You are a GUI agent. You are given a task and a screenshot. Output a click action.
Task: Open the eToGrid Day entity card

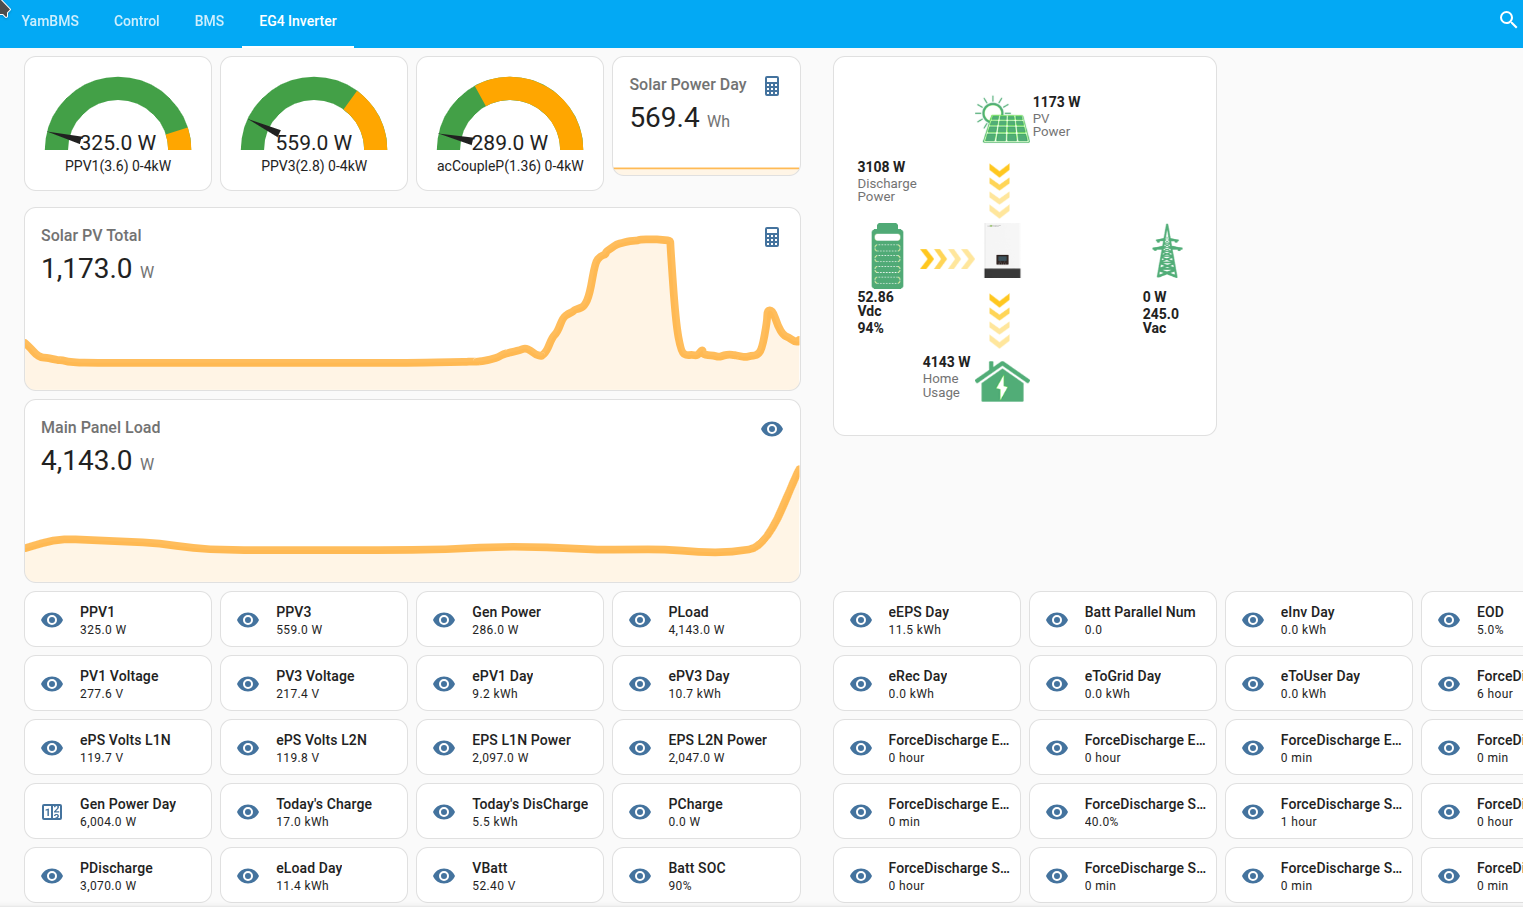[1122, 684]
